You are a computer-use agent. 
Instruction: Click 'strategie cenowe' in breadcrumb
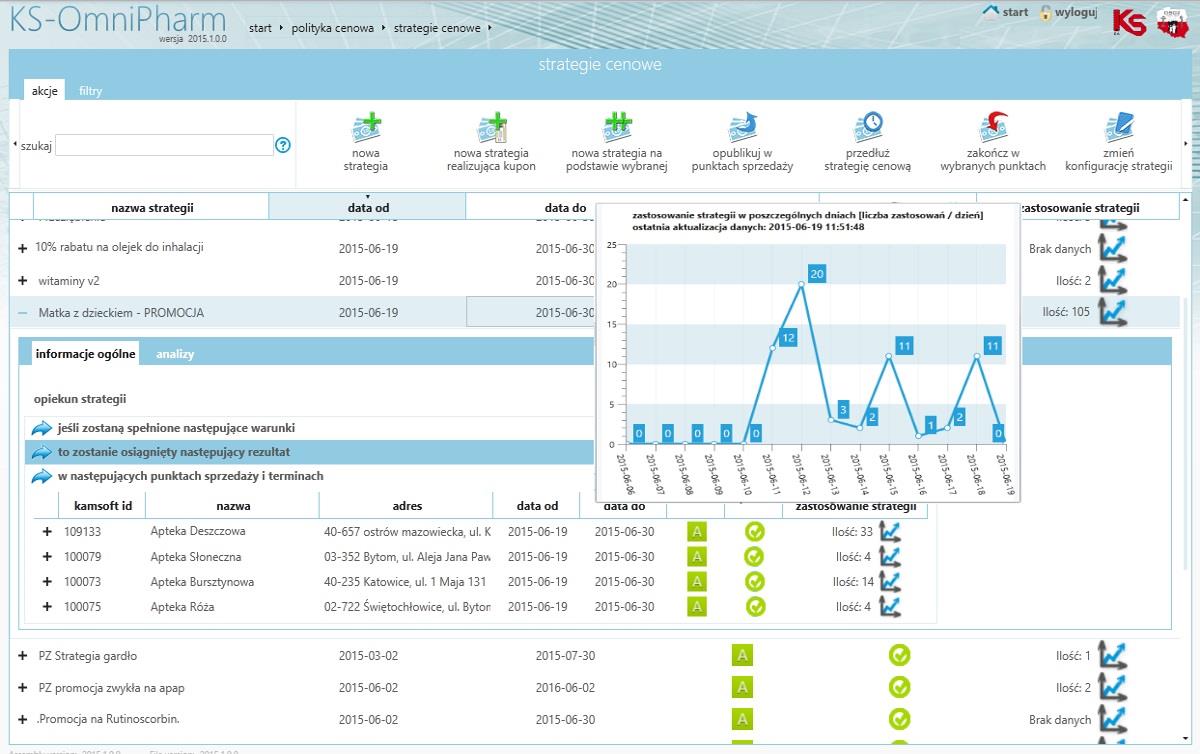click(x=436, y=28)
